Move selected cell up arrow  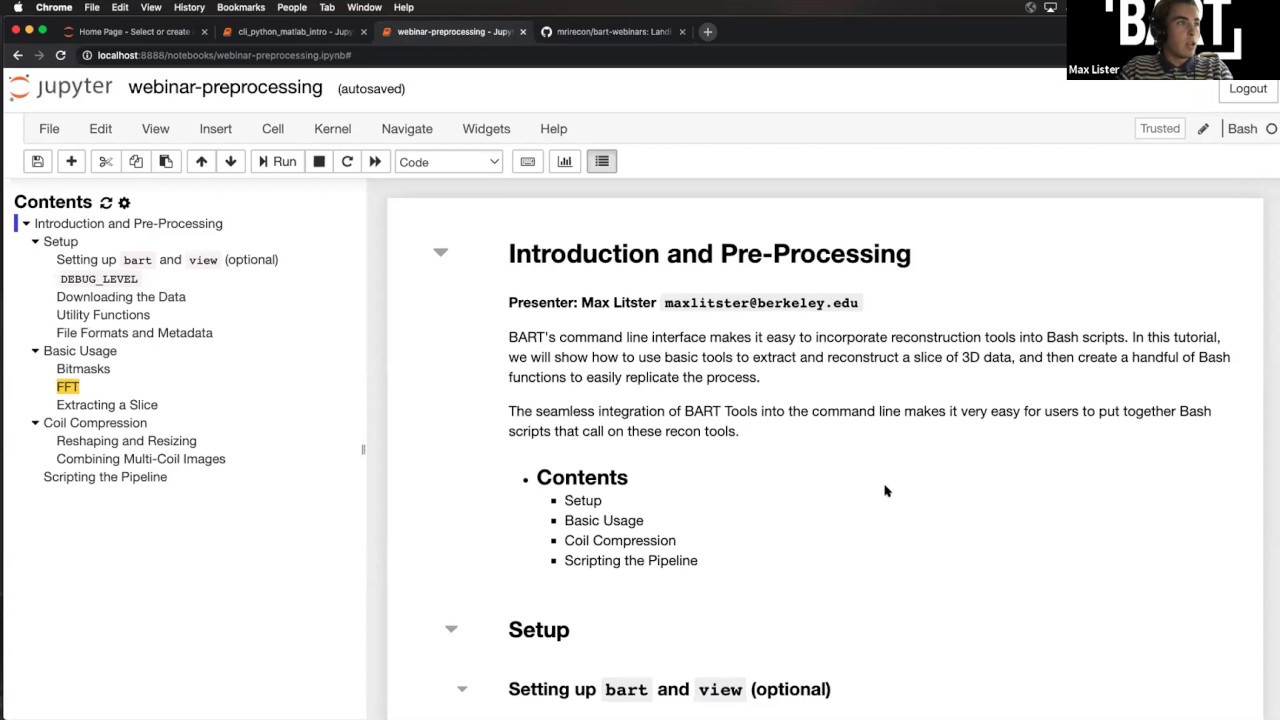(x=201, y=162)
